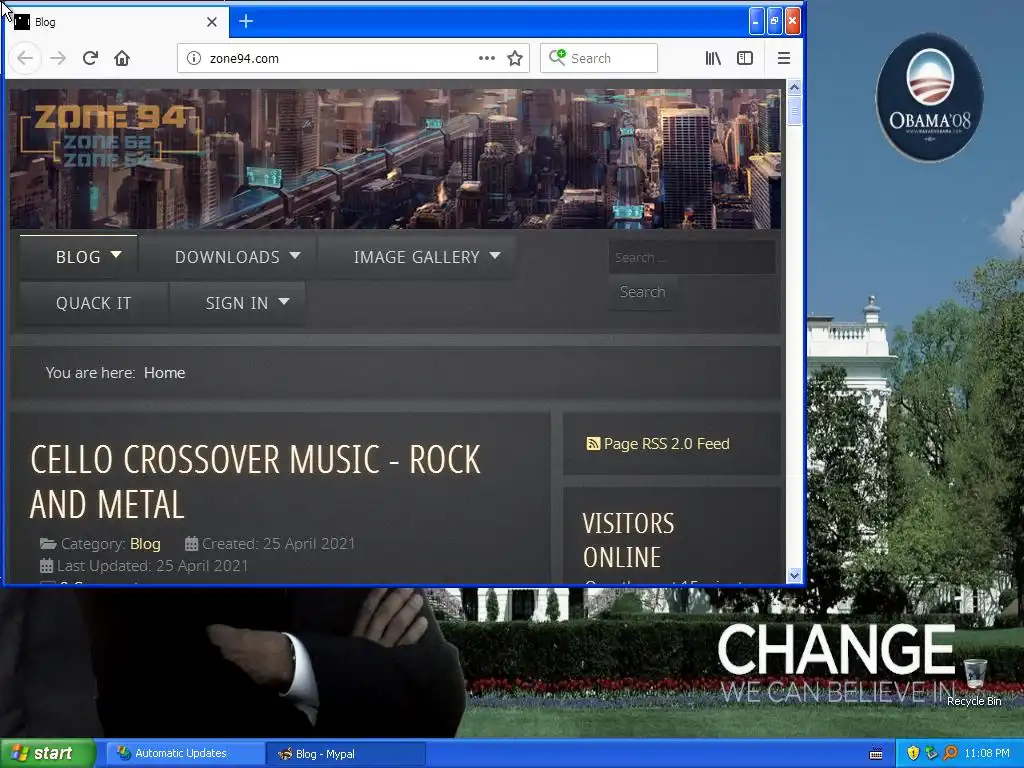Toggle the browser sidebar panel
This screenshot has width=1024, height=768.
click(745, 58)
